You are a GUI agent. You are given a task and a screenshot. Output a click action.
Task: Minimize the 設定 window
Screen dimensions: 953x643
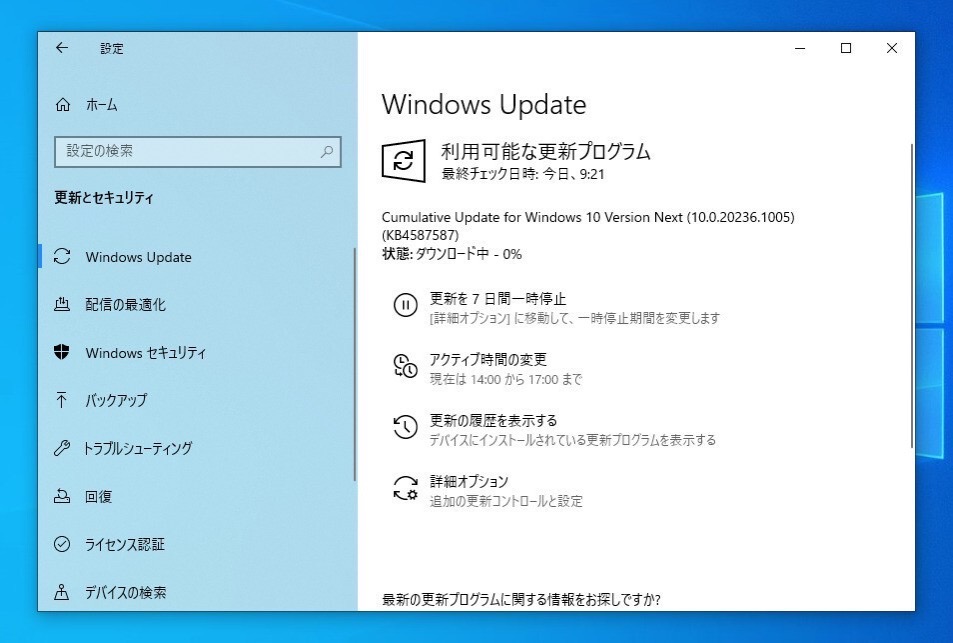(800, 48)
